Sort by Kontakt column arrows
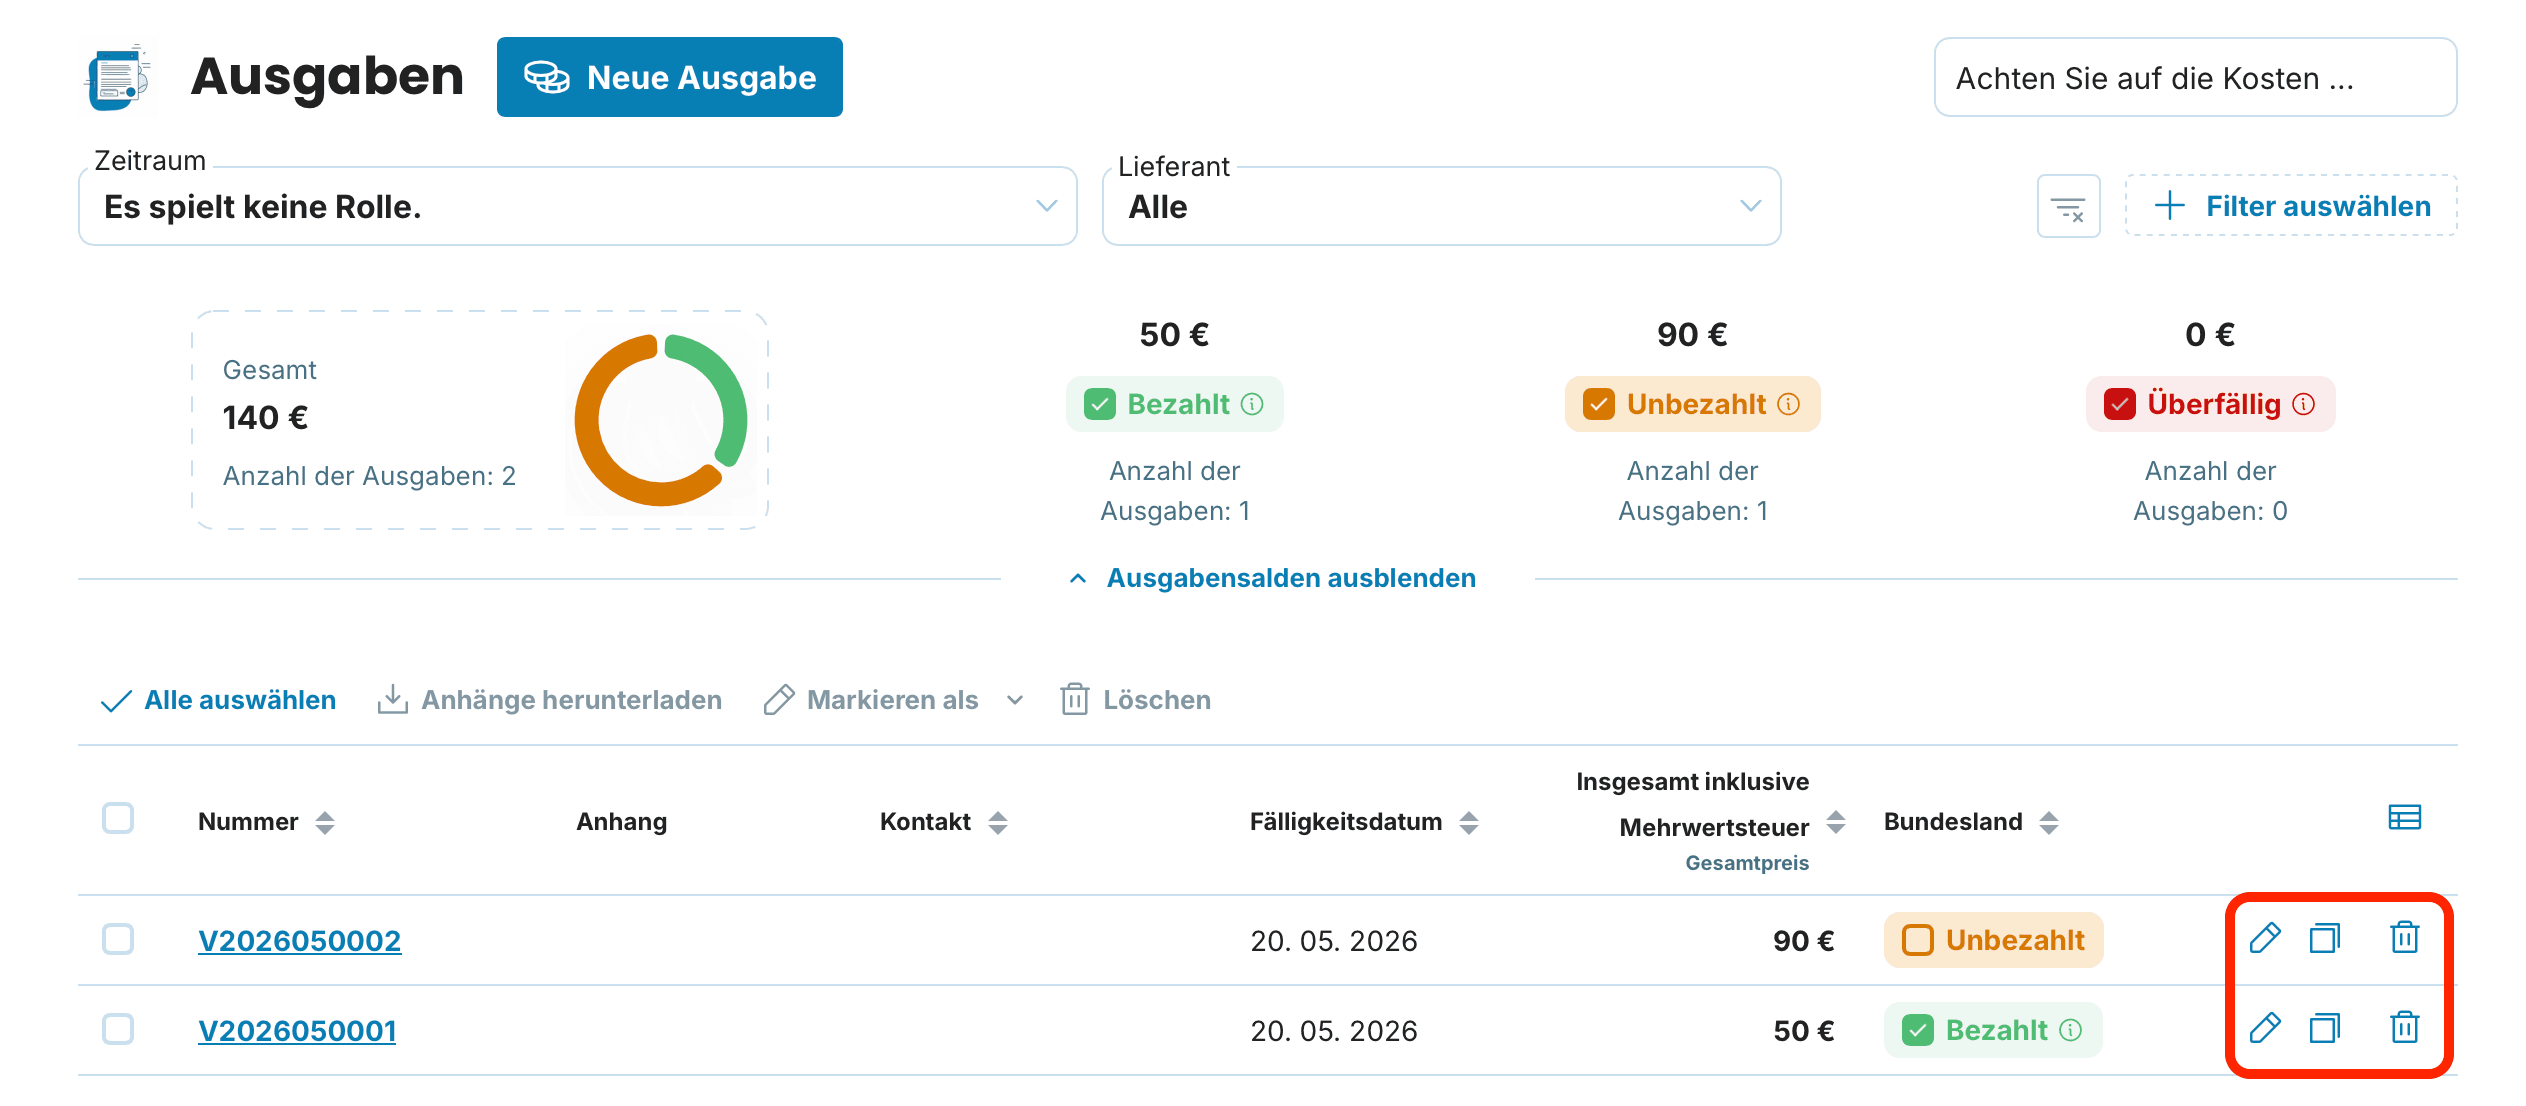The image size is (2526, 1106). [x=997, y=823]
